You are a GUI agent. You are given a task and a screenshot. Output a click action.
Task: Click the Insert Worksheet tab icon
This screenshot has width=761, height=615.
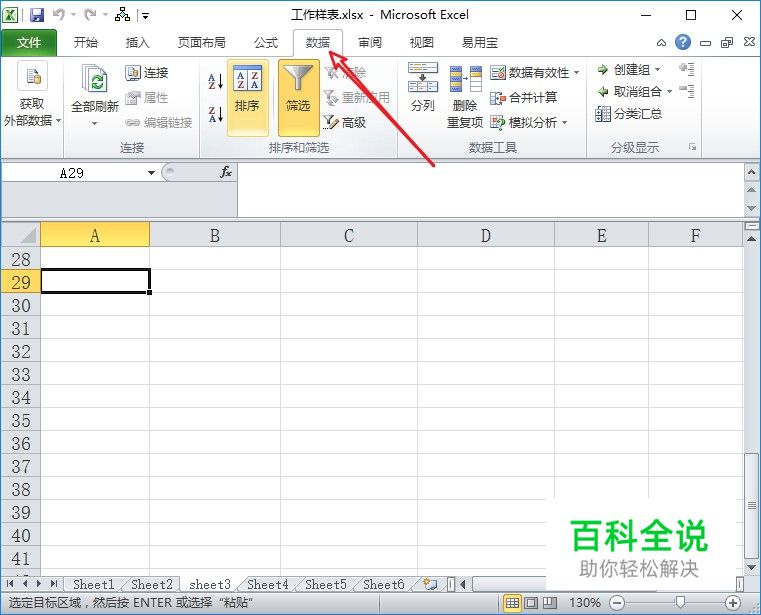pyautogui.click(x=430, y=584)
